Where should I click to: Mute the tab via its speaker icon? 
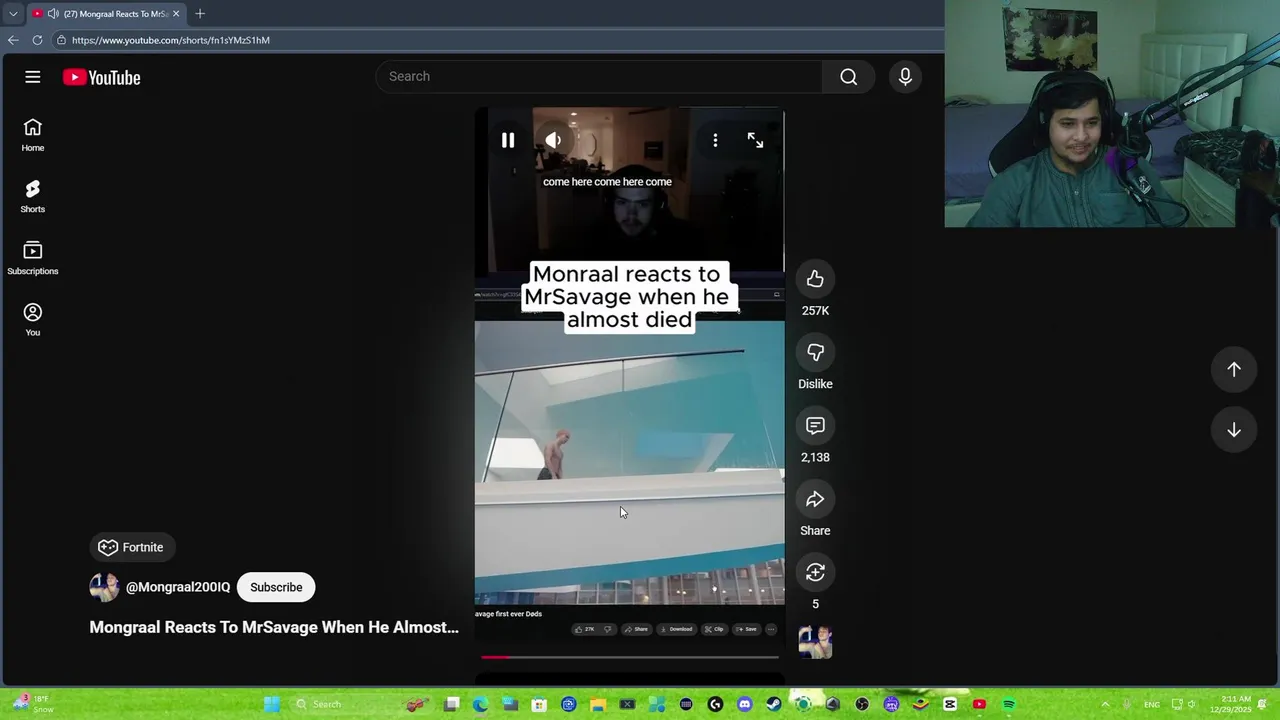click(53, 14)
